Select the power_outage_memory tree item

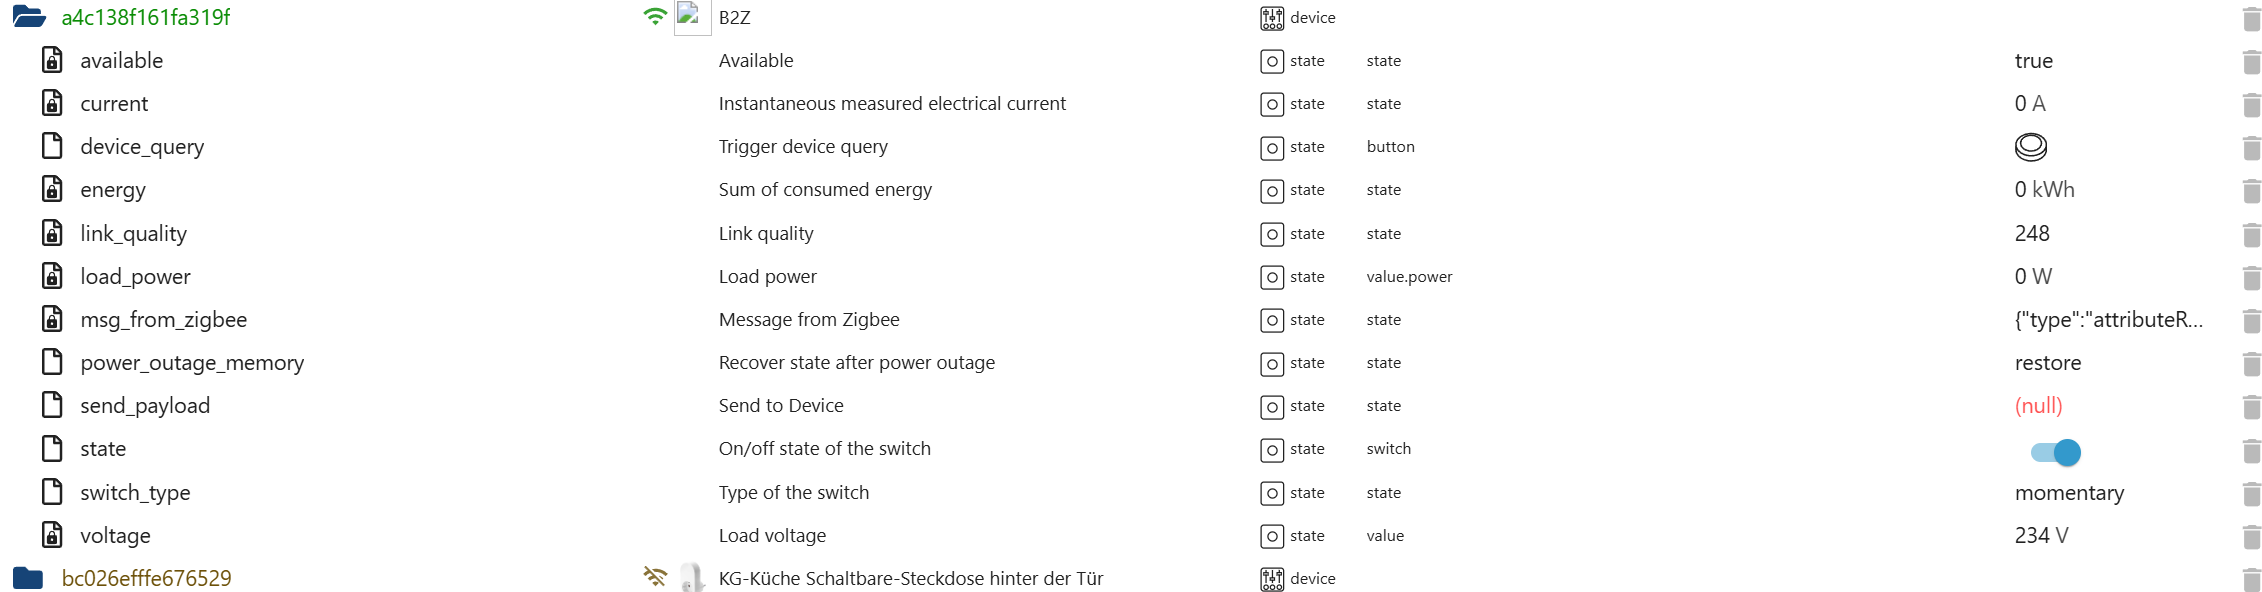tap(192, 363)
